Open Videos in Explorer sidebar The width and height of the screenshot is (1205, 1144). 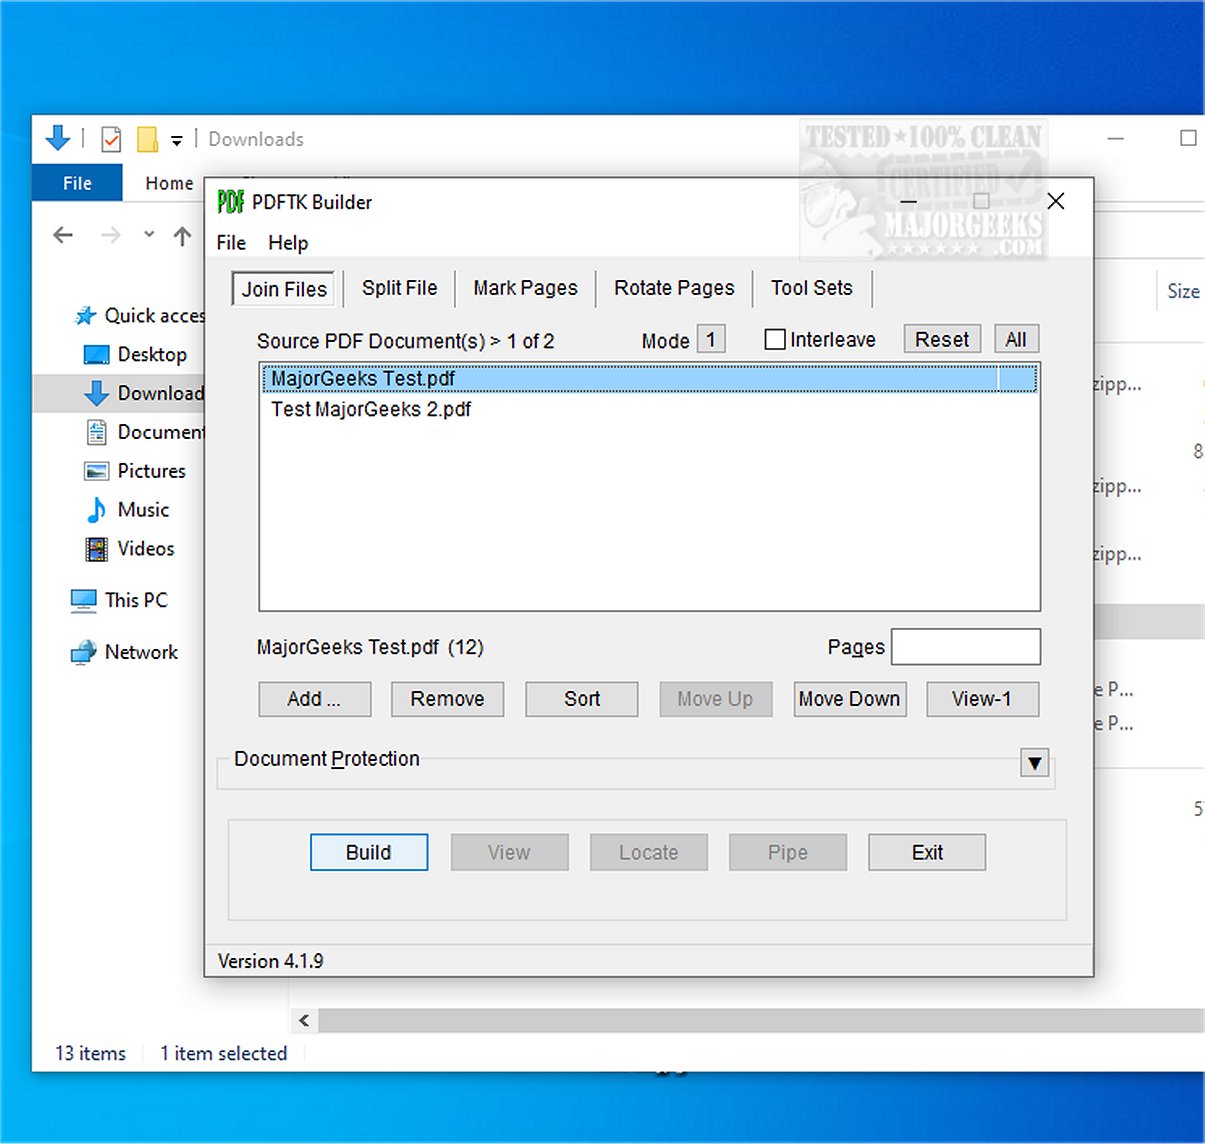click(130, 549)
